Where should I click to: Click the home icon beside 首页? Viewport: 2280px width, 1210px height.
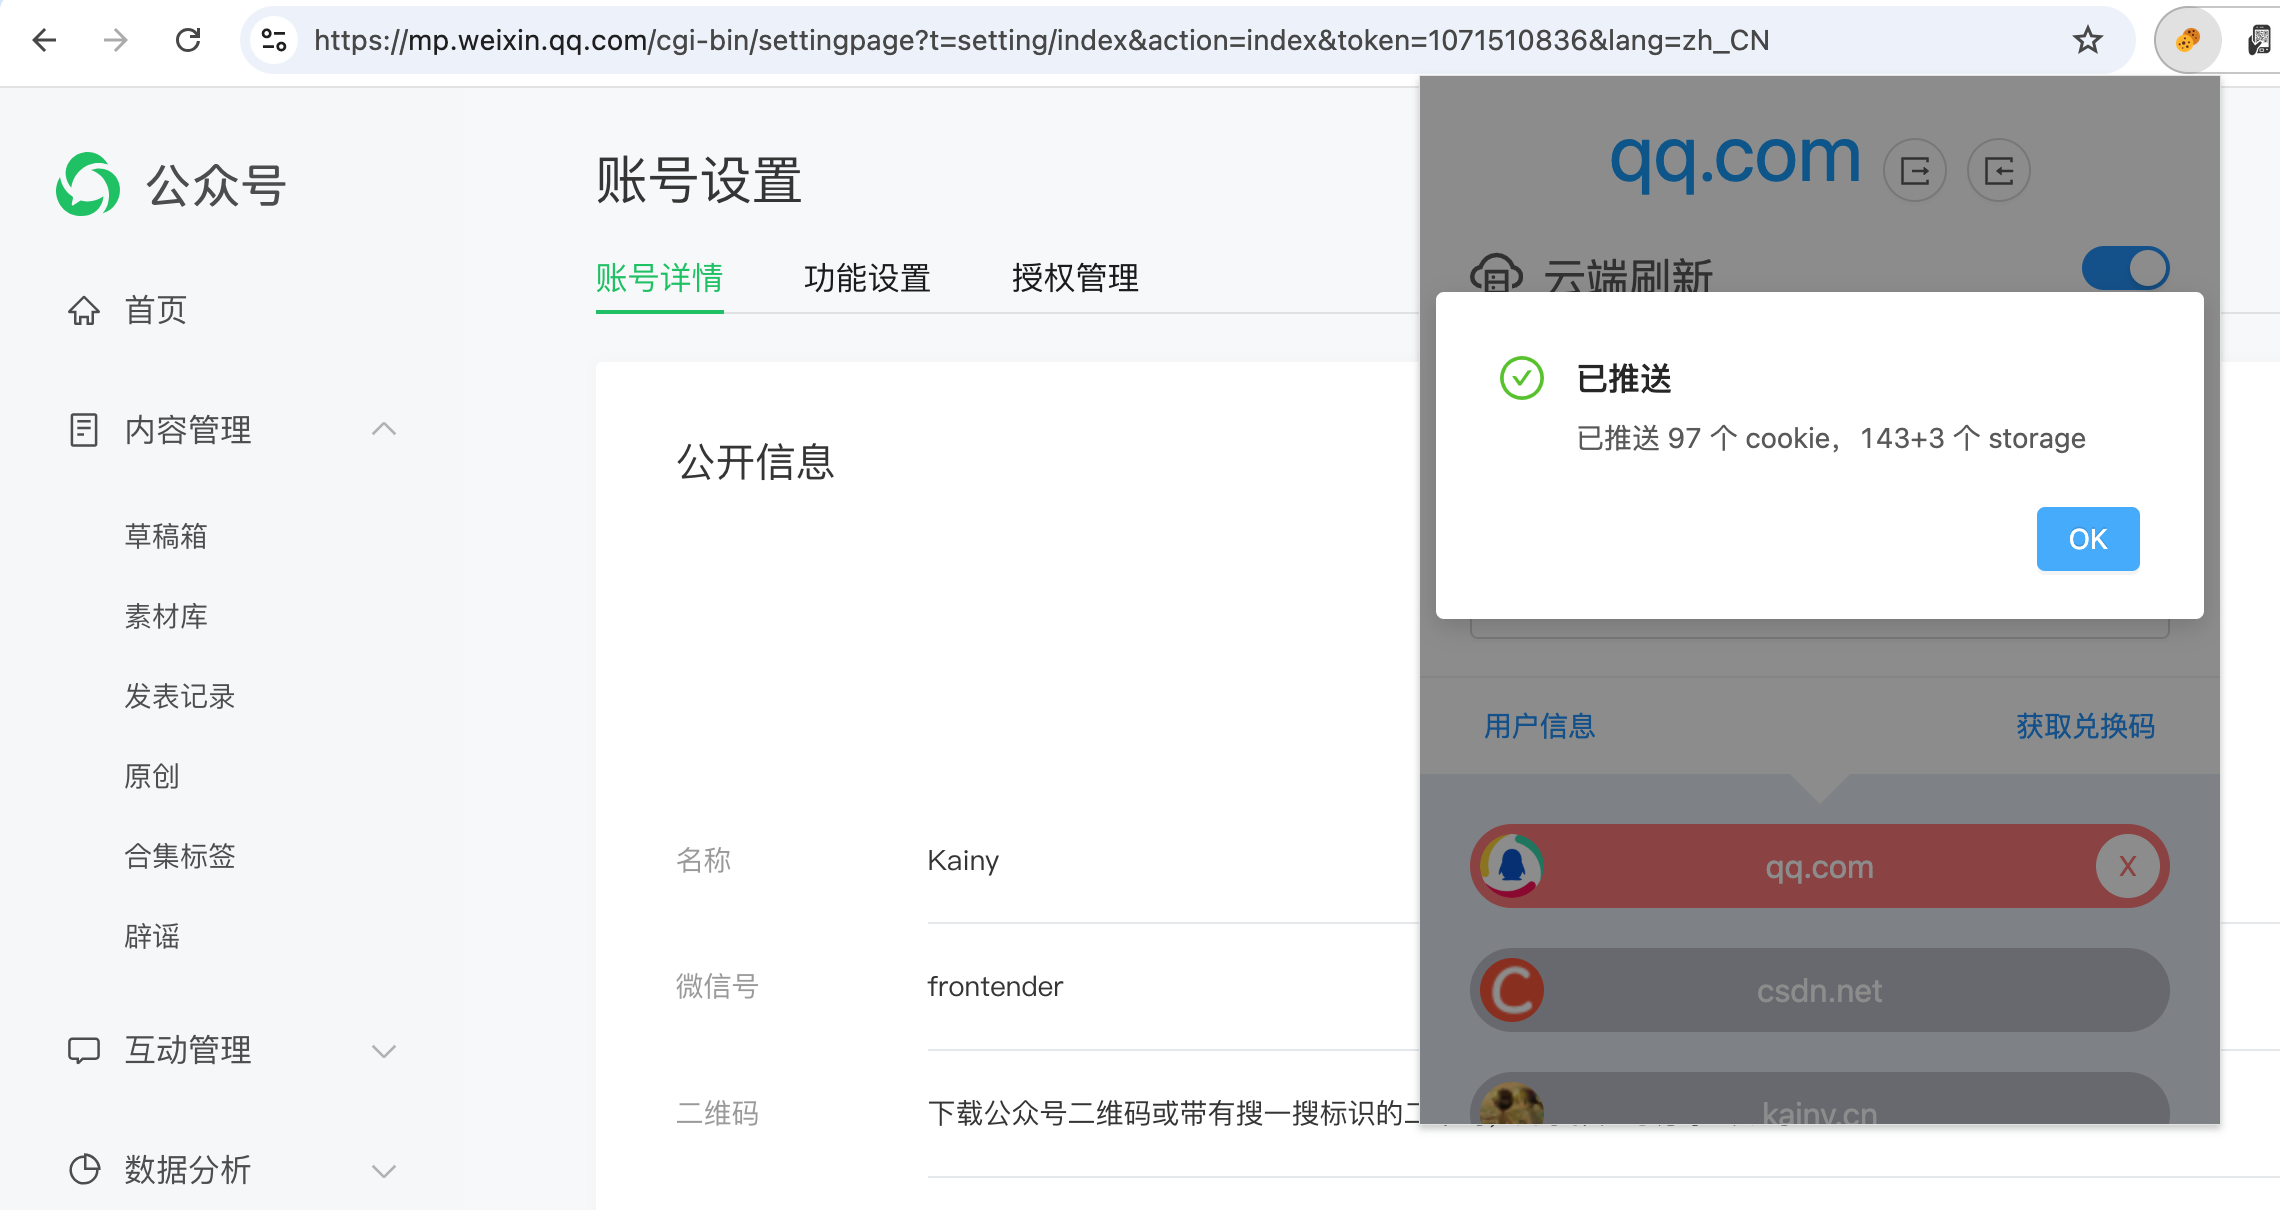click(84, 310)
